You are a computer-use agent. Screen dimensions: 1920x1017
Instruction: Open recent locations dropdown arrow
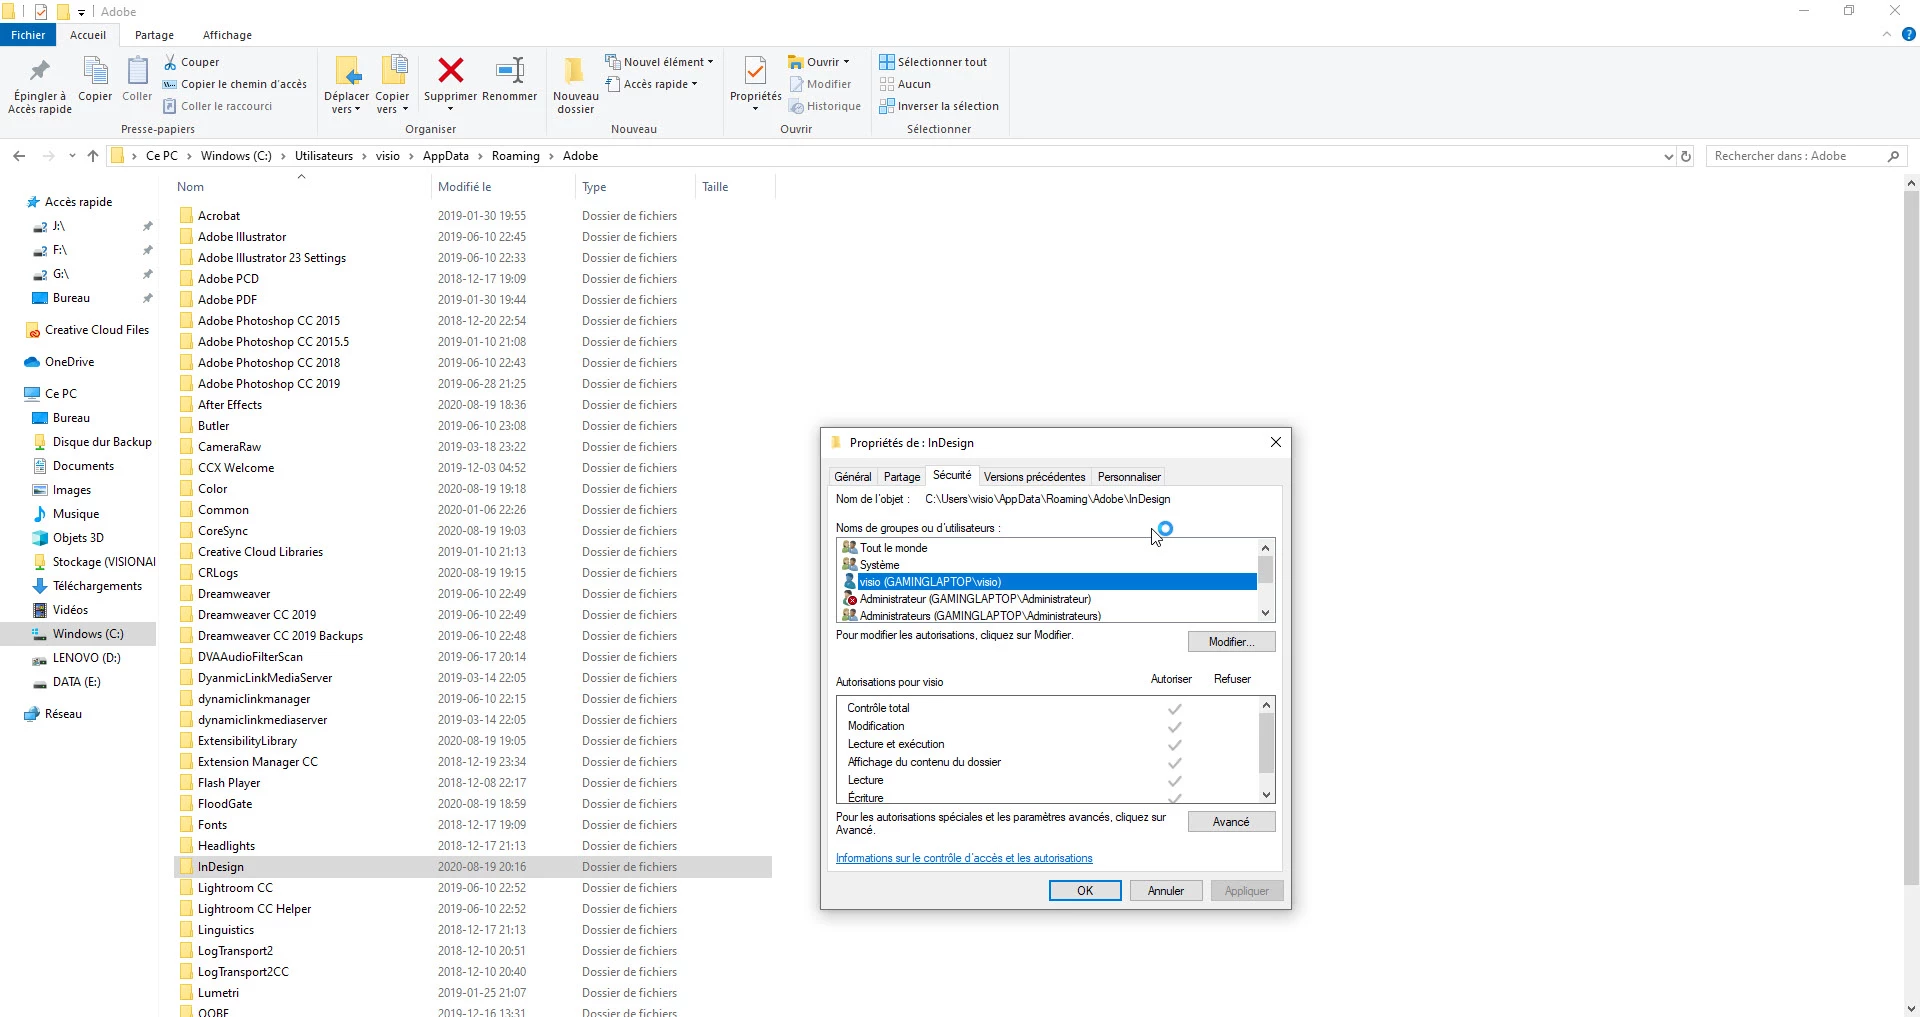(72, 156)
